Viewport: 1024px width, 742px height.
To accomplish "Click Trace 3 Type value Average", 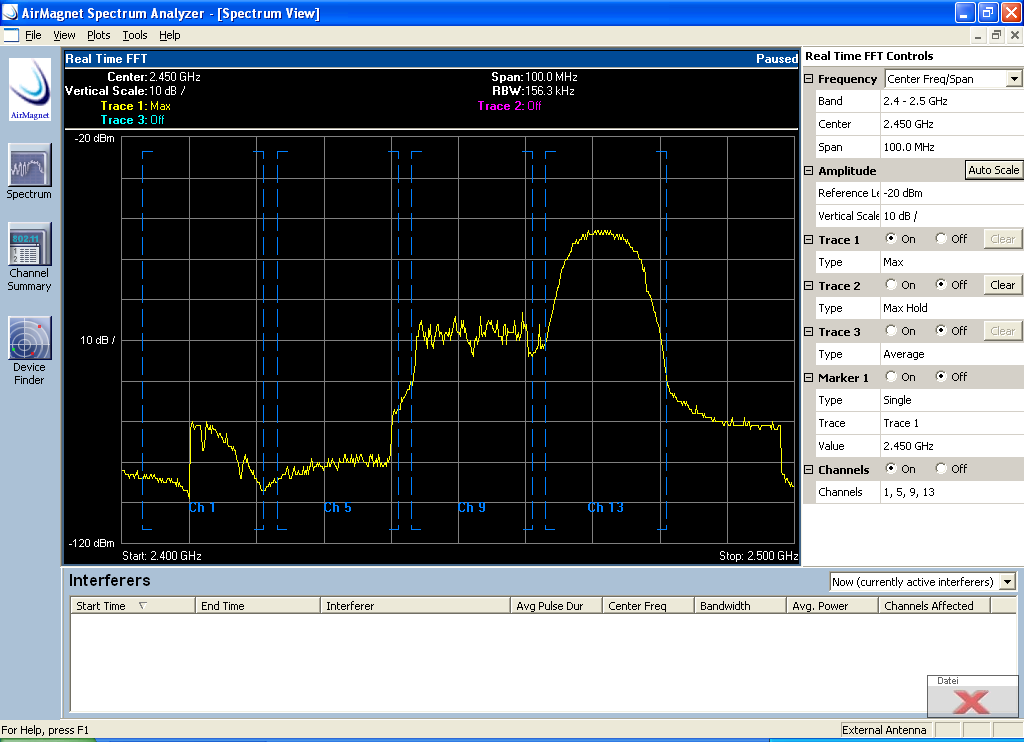I will (952, 354).
